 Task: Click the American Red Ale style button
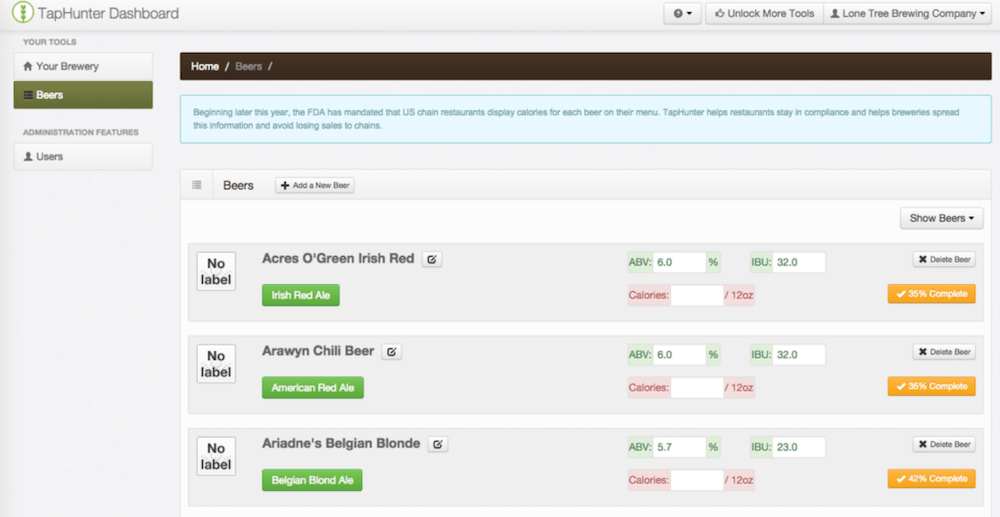[x=313, y=388]
